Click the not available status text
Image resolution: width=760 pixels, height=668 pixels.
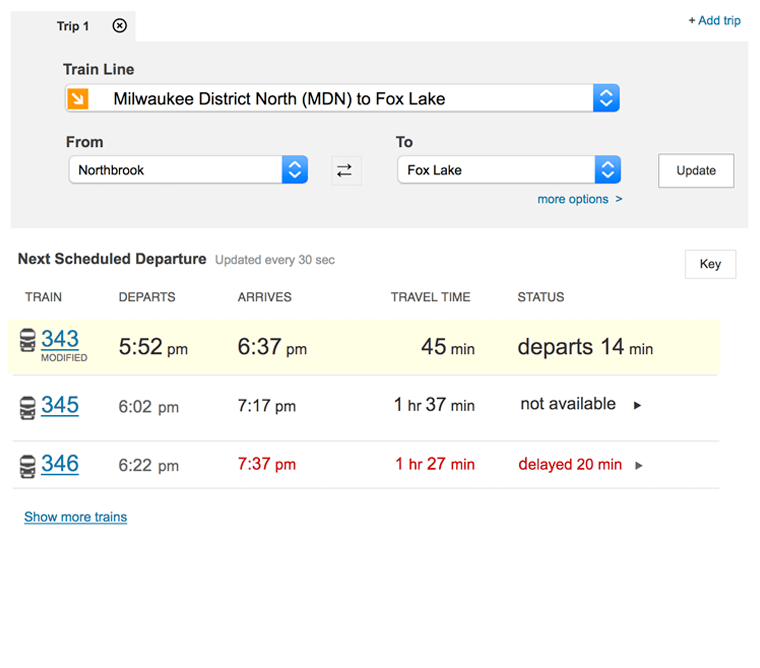coord(568,404)
